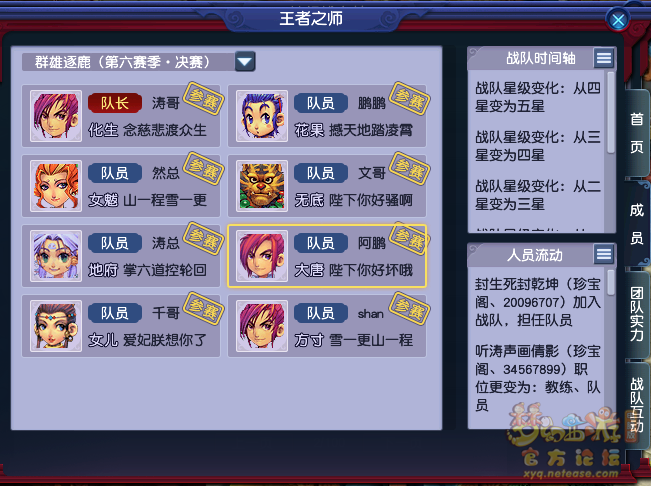Click 然总's orange-haired avatar

pos(56,186)
